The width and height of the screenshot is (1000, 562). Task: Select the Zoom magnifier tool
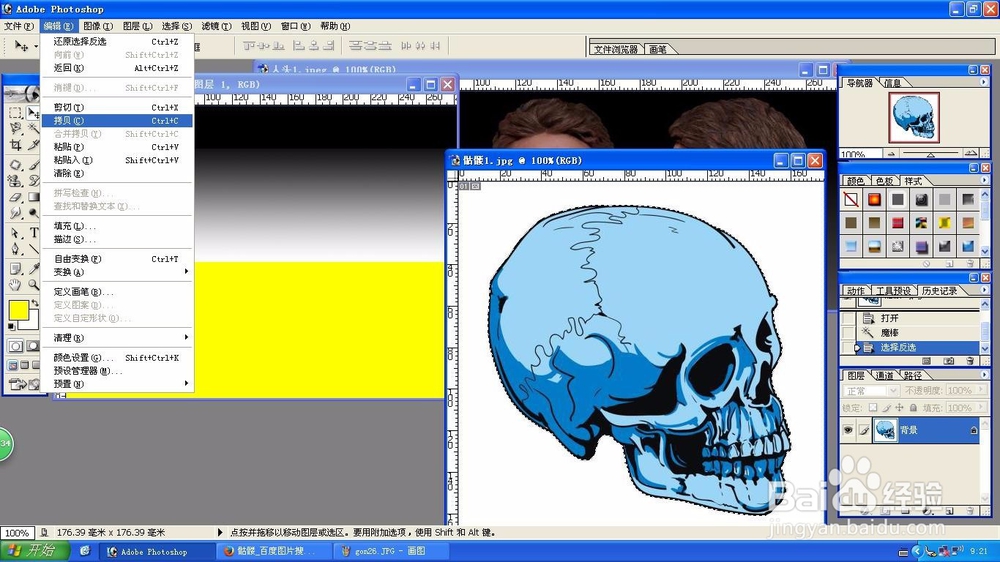click(33, 285)
